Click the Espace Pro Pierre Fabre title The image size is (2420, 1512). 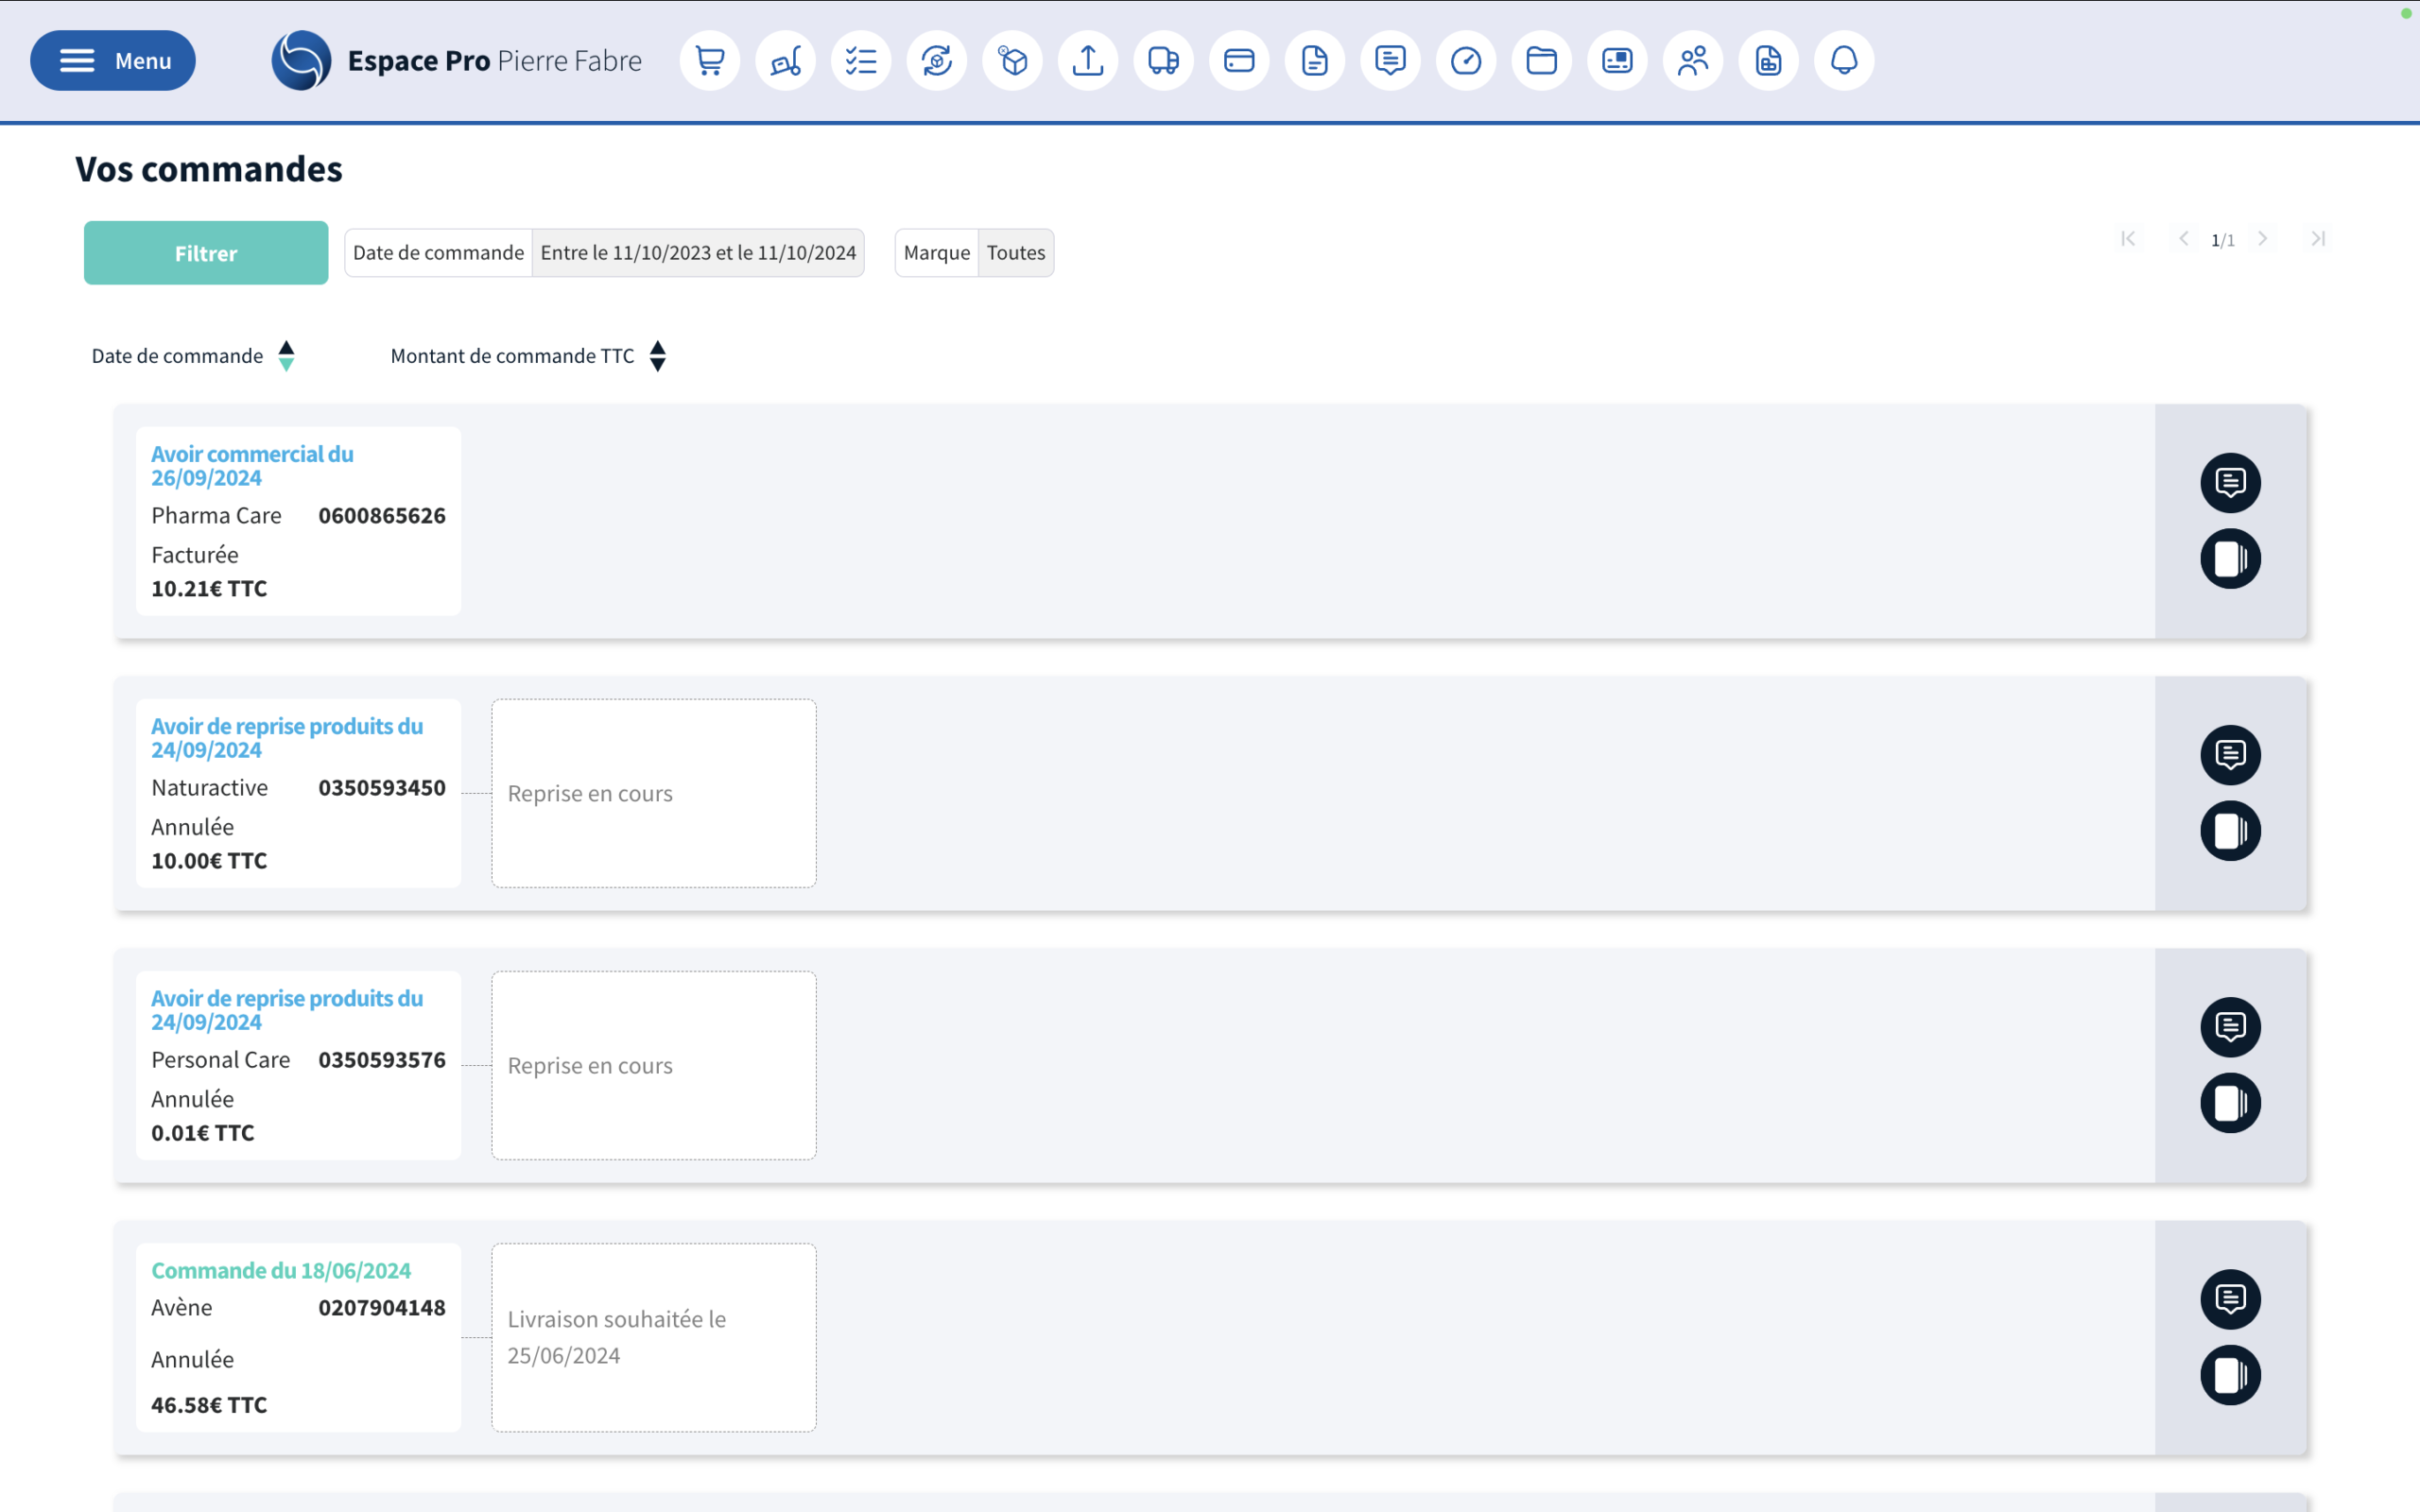point(494,61)
